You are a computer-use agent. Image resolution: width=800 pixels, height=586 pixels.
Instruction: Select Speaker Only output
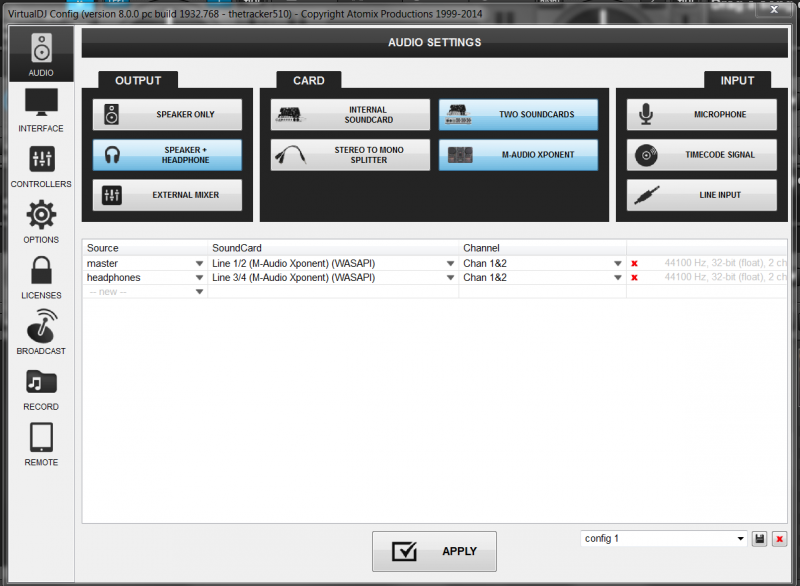[167, 114]
